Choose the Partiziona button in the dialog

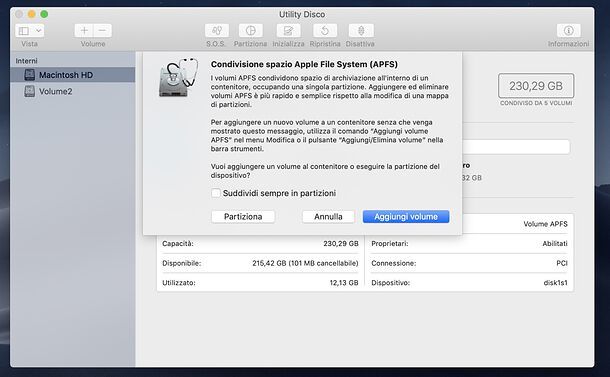243,217
